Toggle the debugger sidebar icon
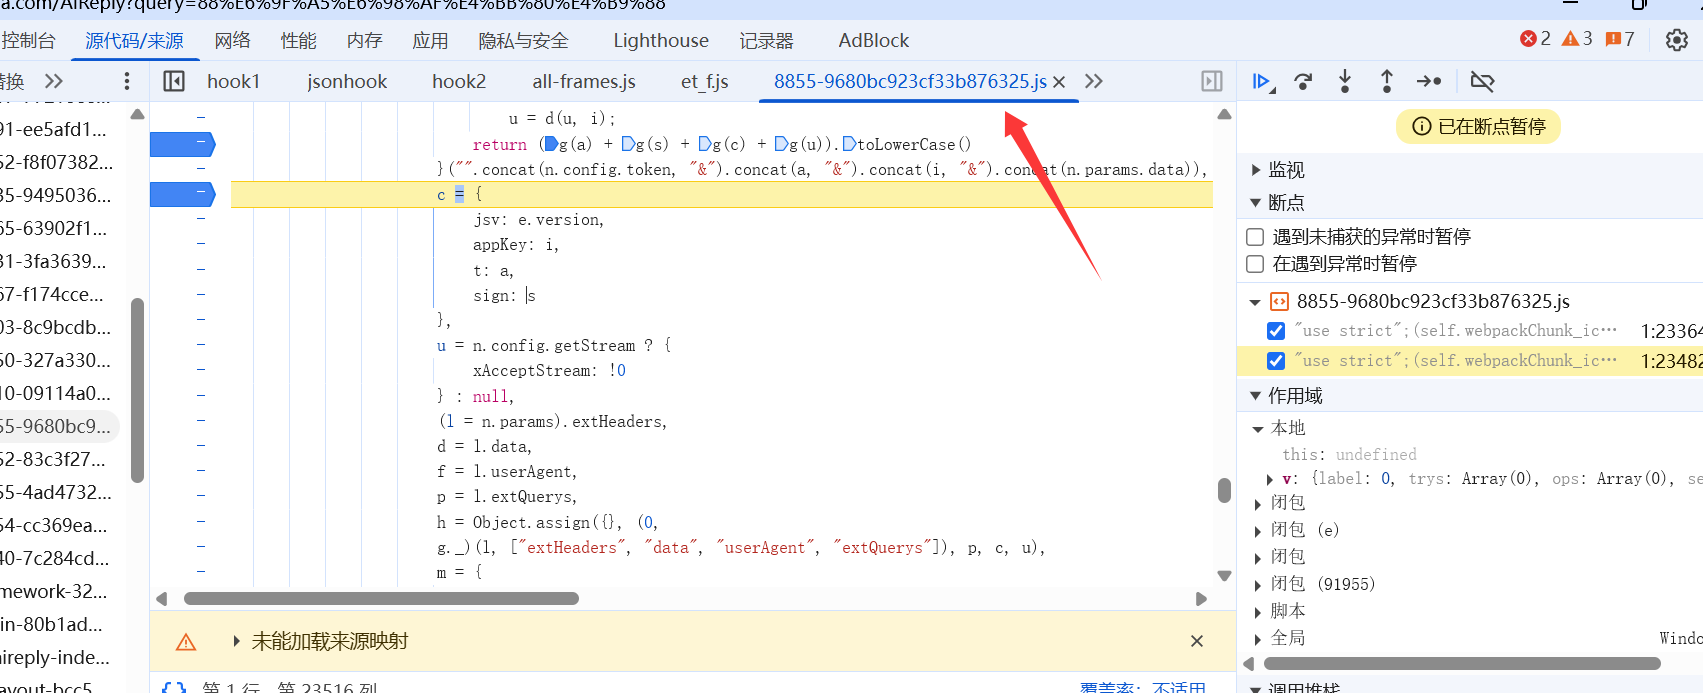The width and height of the screenshot is (1703, 693). 1212,81
